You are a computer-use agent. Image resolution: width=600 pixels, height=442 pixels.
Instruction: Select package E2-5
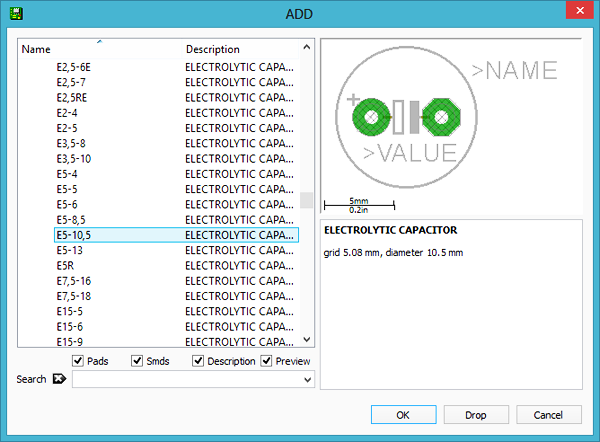176,128
